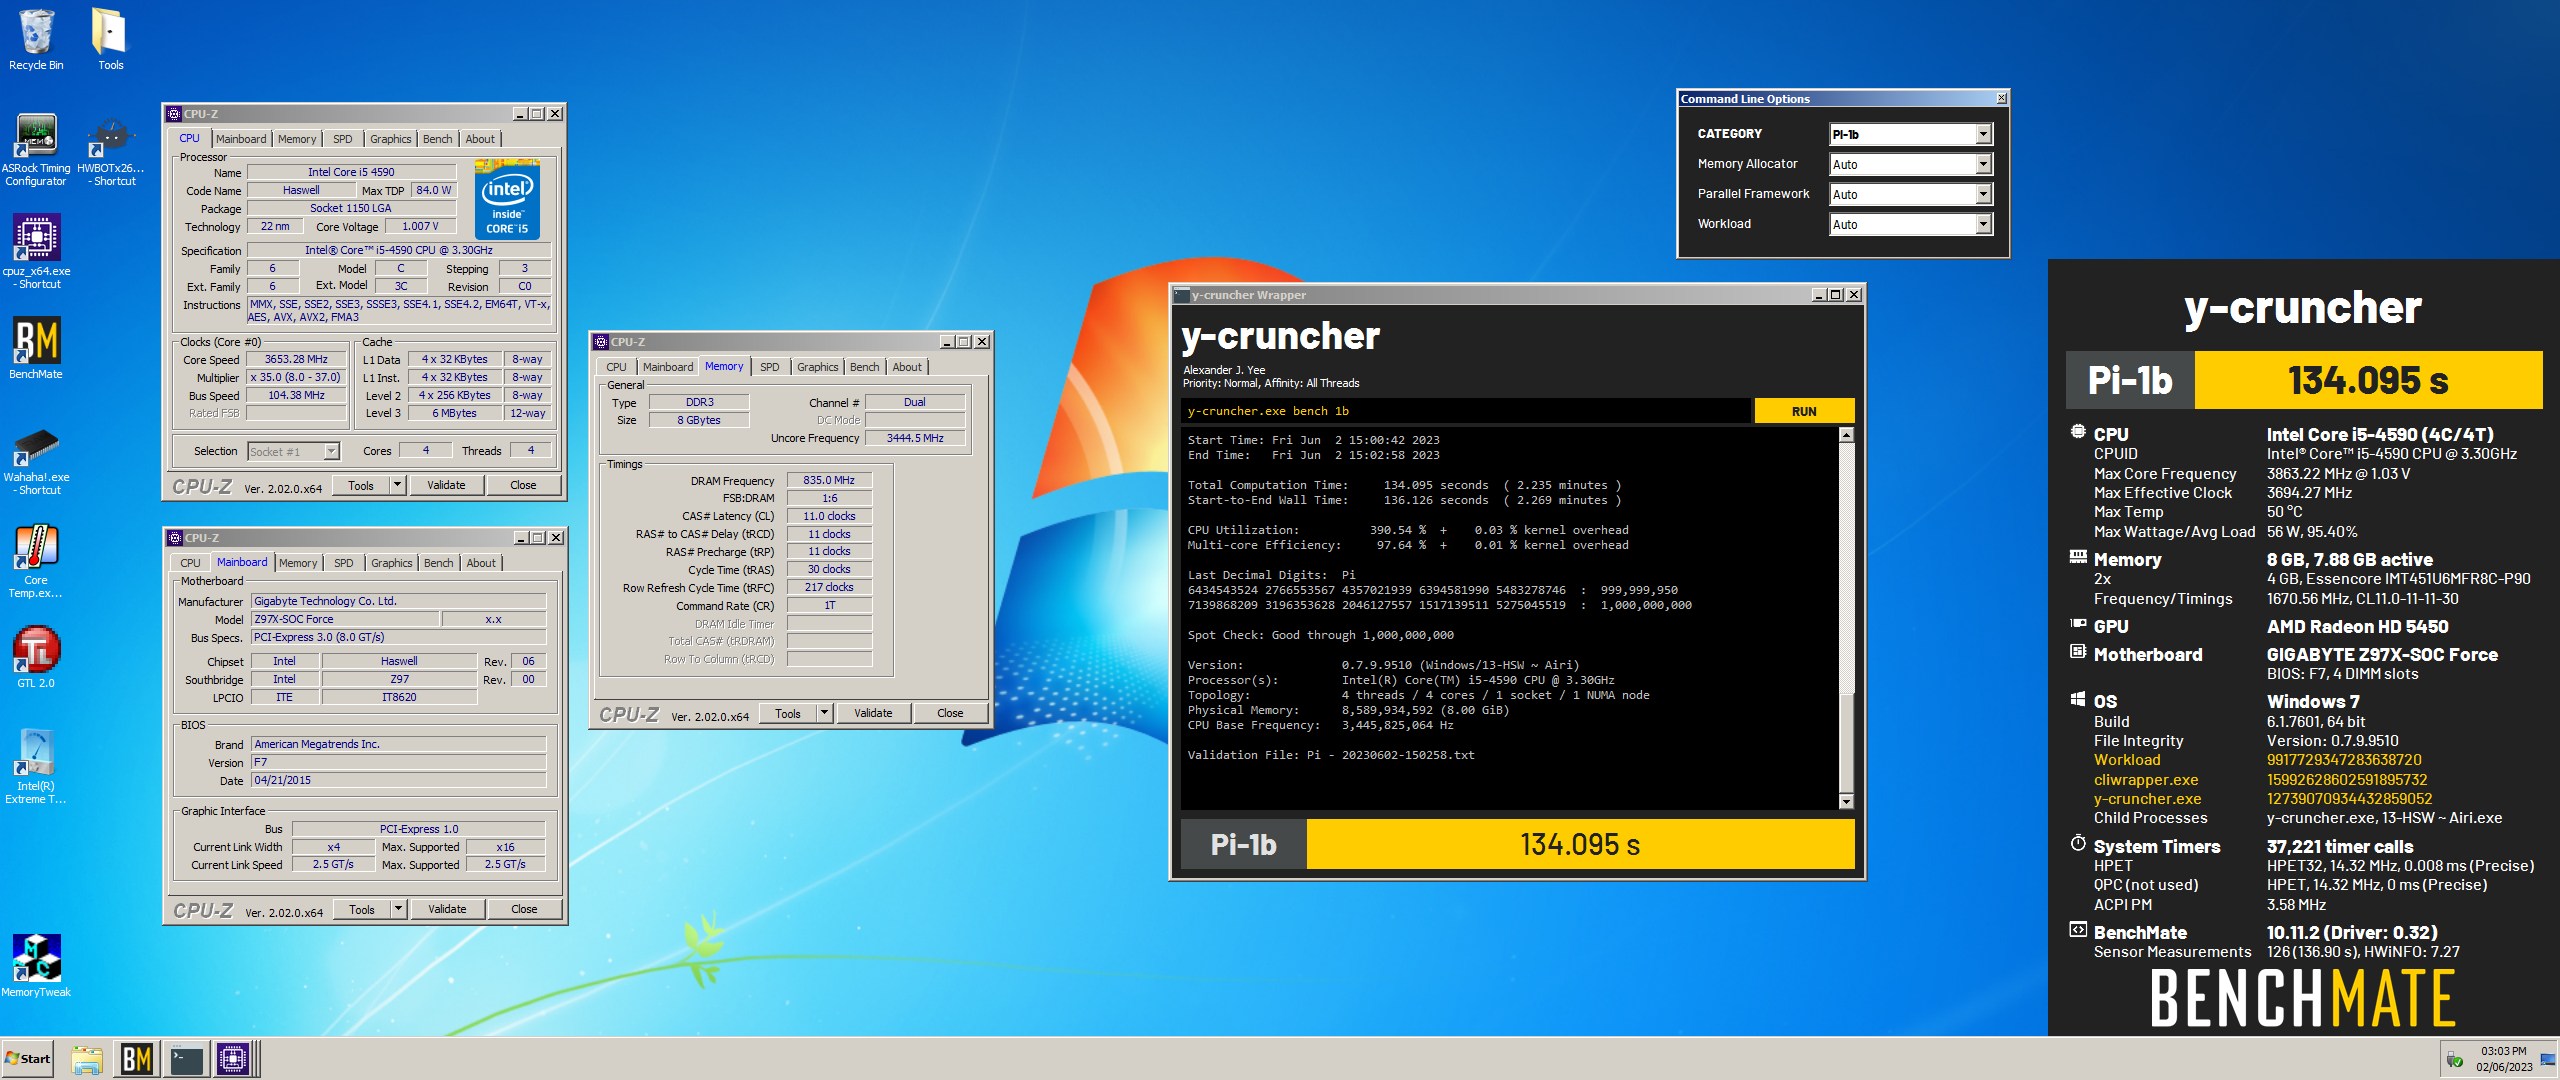Click the scroll up arrow in y-cruncher output
The image size is (2560, 1080).
(1846, 435)
